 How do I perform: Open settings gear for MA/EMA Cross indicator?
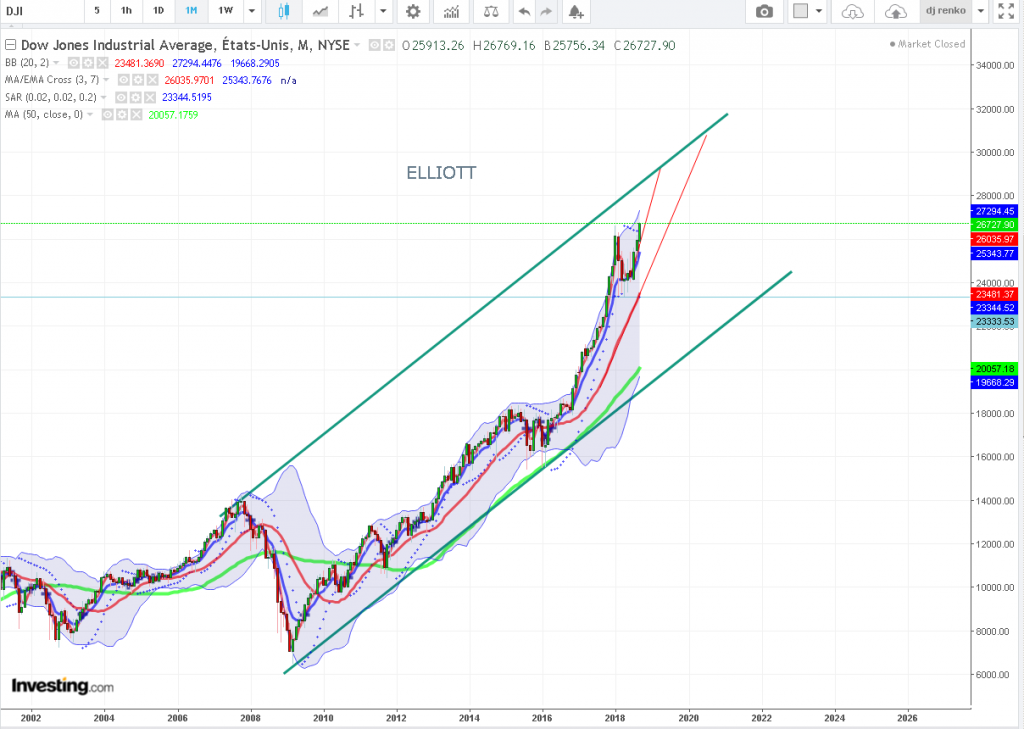click(x=138, y=80)
